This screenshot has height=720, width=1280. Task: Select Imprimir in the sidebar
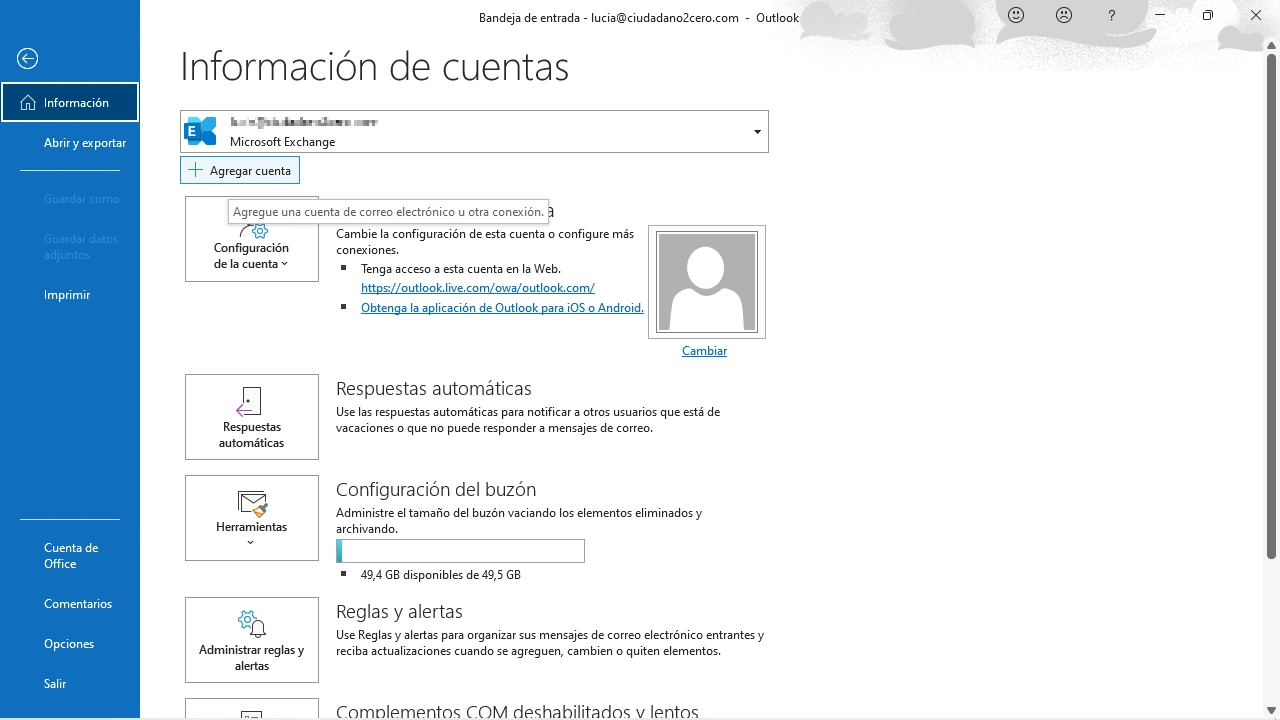click(x=67, y=295)
